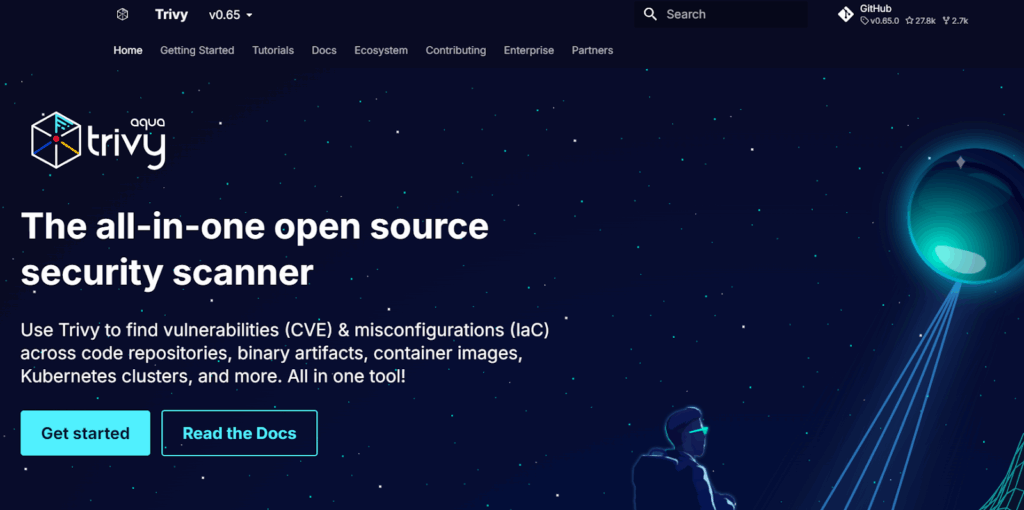
Task: Switch to the Docs tab
Action: (x=324, y=50)
